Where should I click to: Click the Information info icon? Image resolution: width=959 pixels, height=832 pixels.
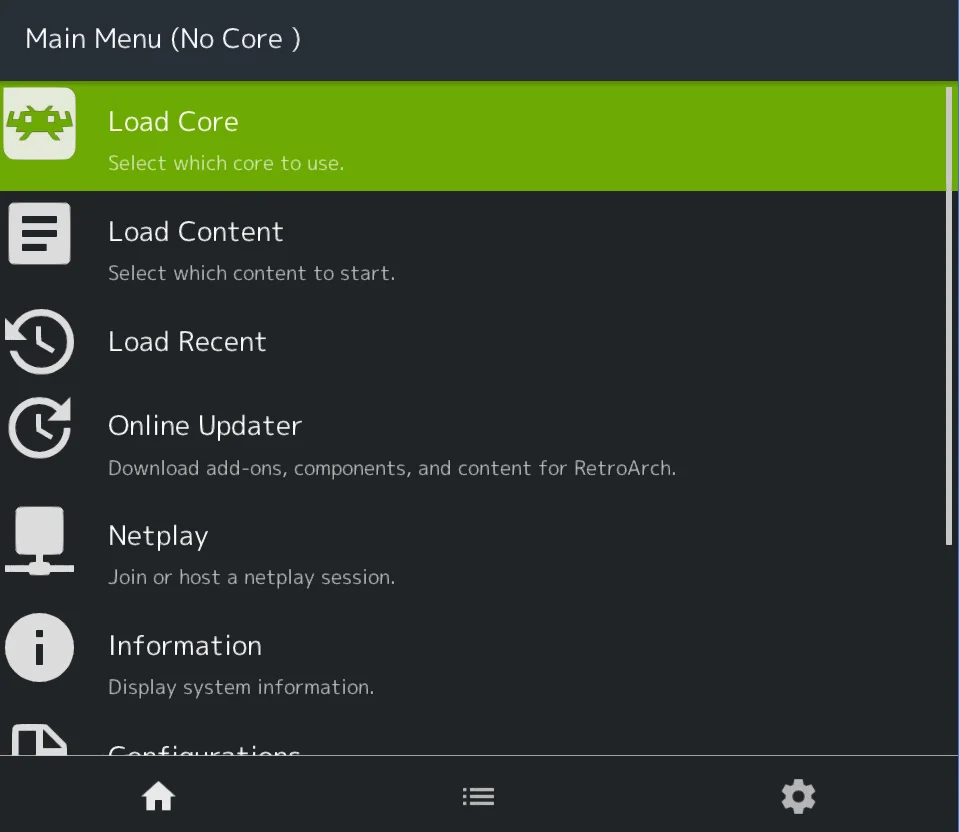click(40, 647)
